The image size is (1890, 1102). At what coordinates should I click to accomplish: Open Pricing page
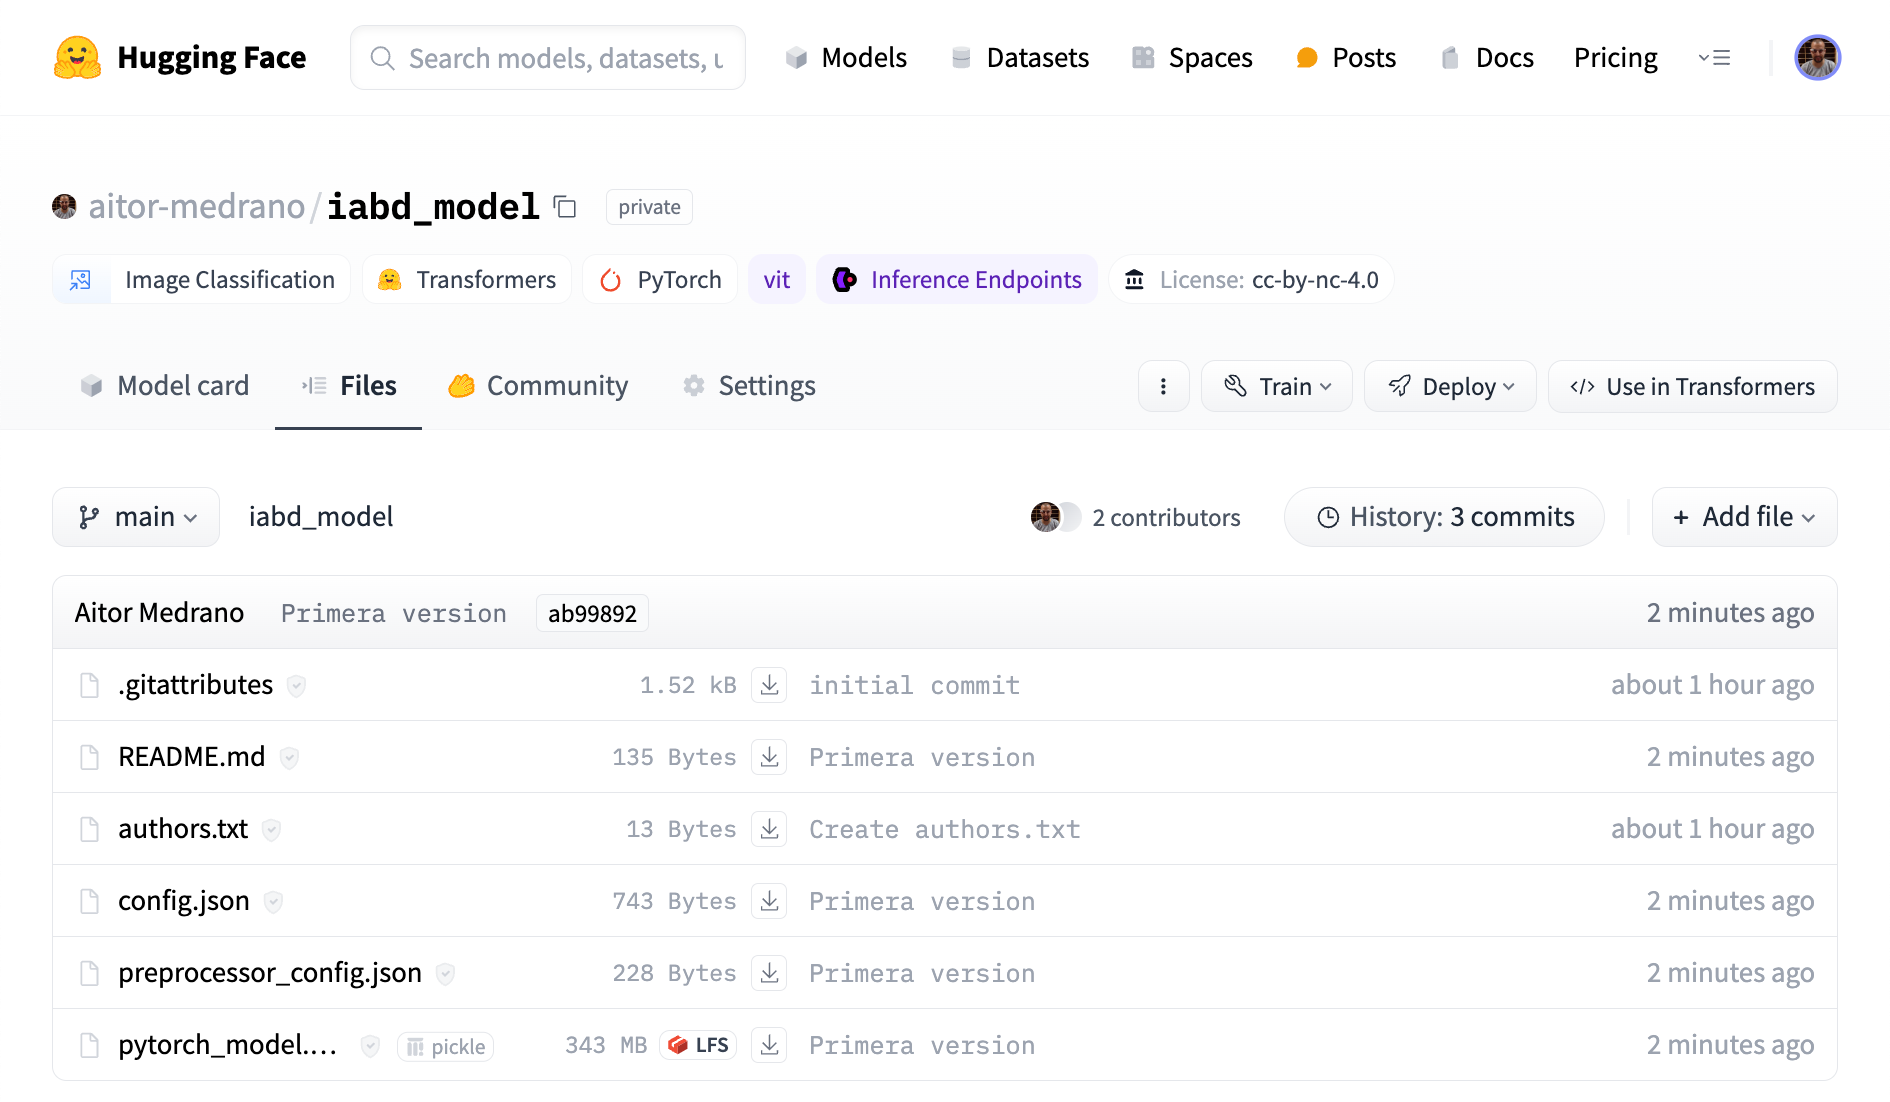pyautogui.click(x=1615, y=58)
